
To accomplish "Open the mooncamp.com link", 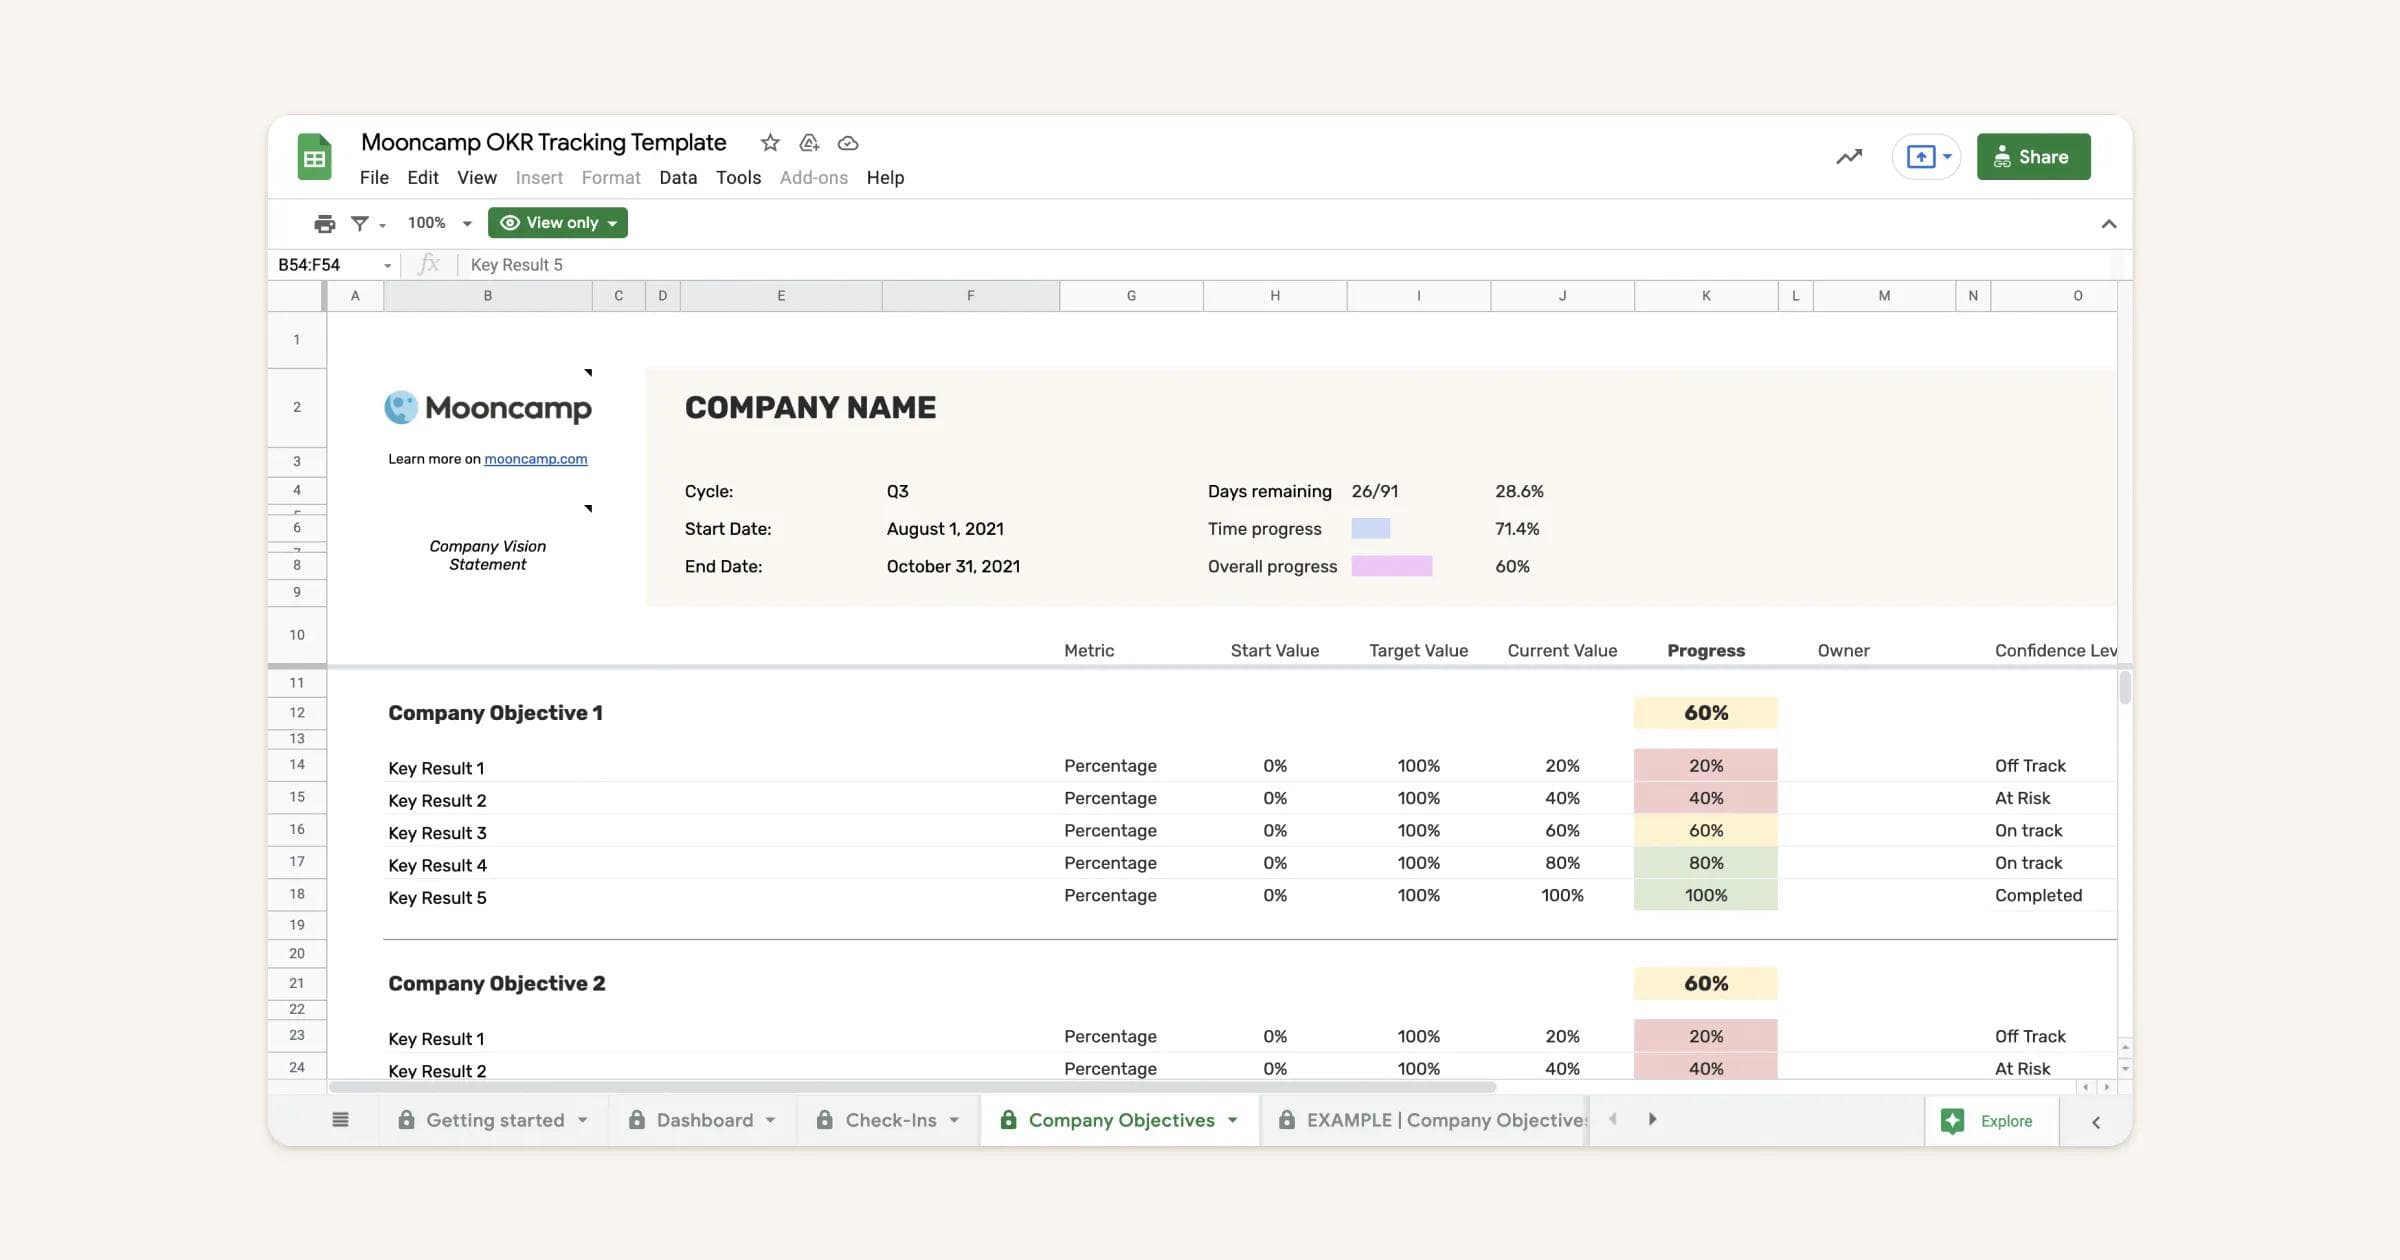I will pos(536,459).
